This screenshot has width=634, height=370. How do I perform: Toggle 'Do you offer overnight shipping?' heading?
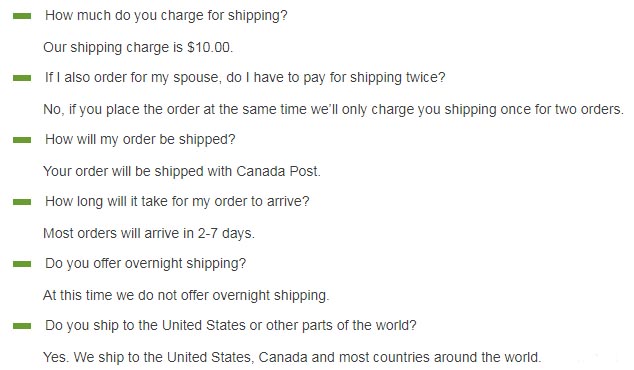tap(145, 264)
